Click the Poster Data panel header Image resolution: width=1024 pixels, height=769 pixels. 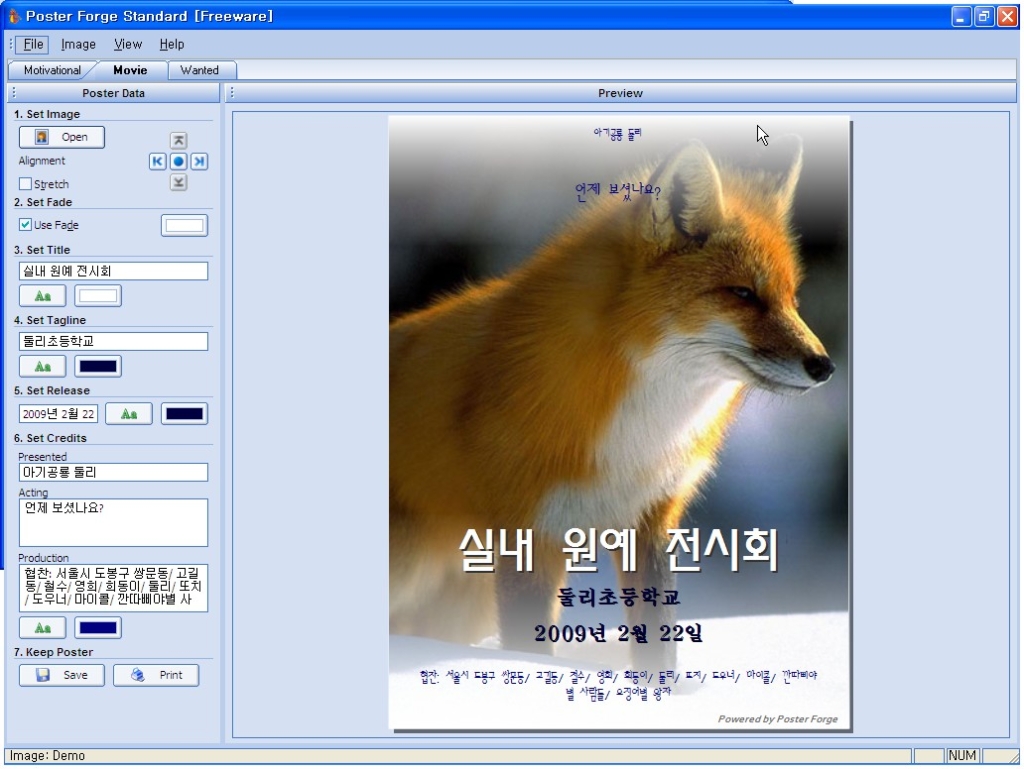pos(114,93)
